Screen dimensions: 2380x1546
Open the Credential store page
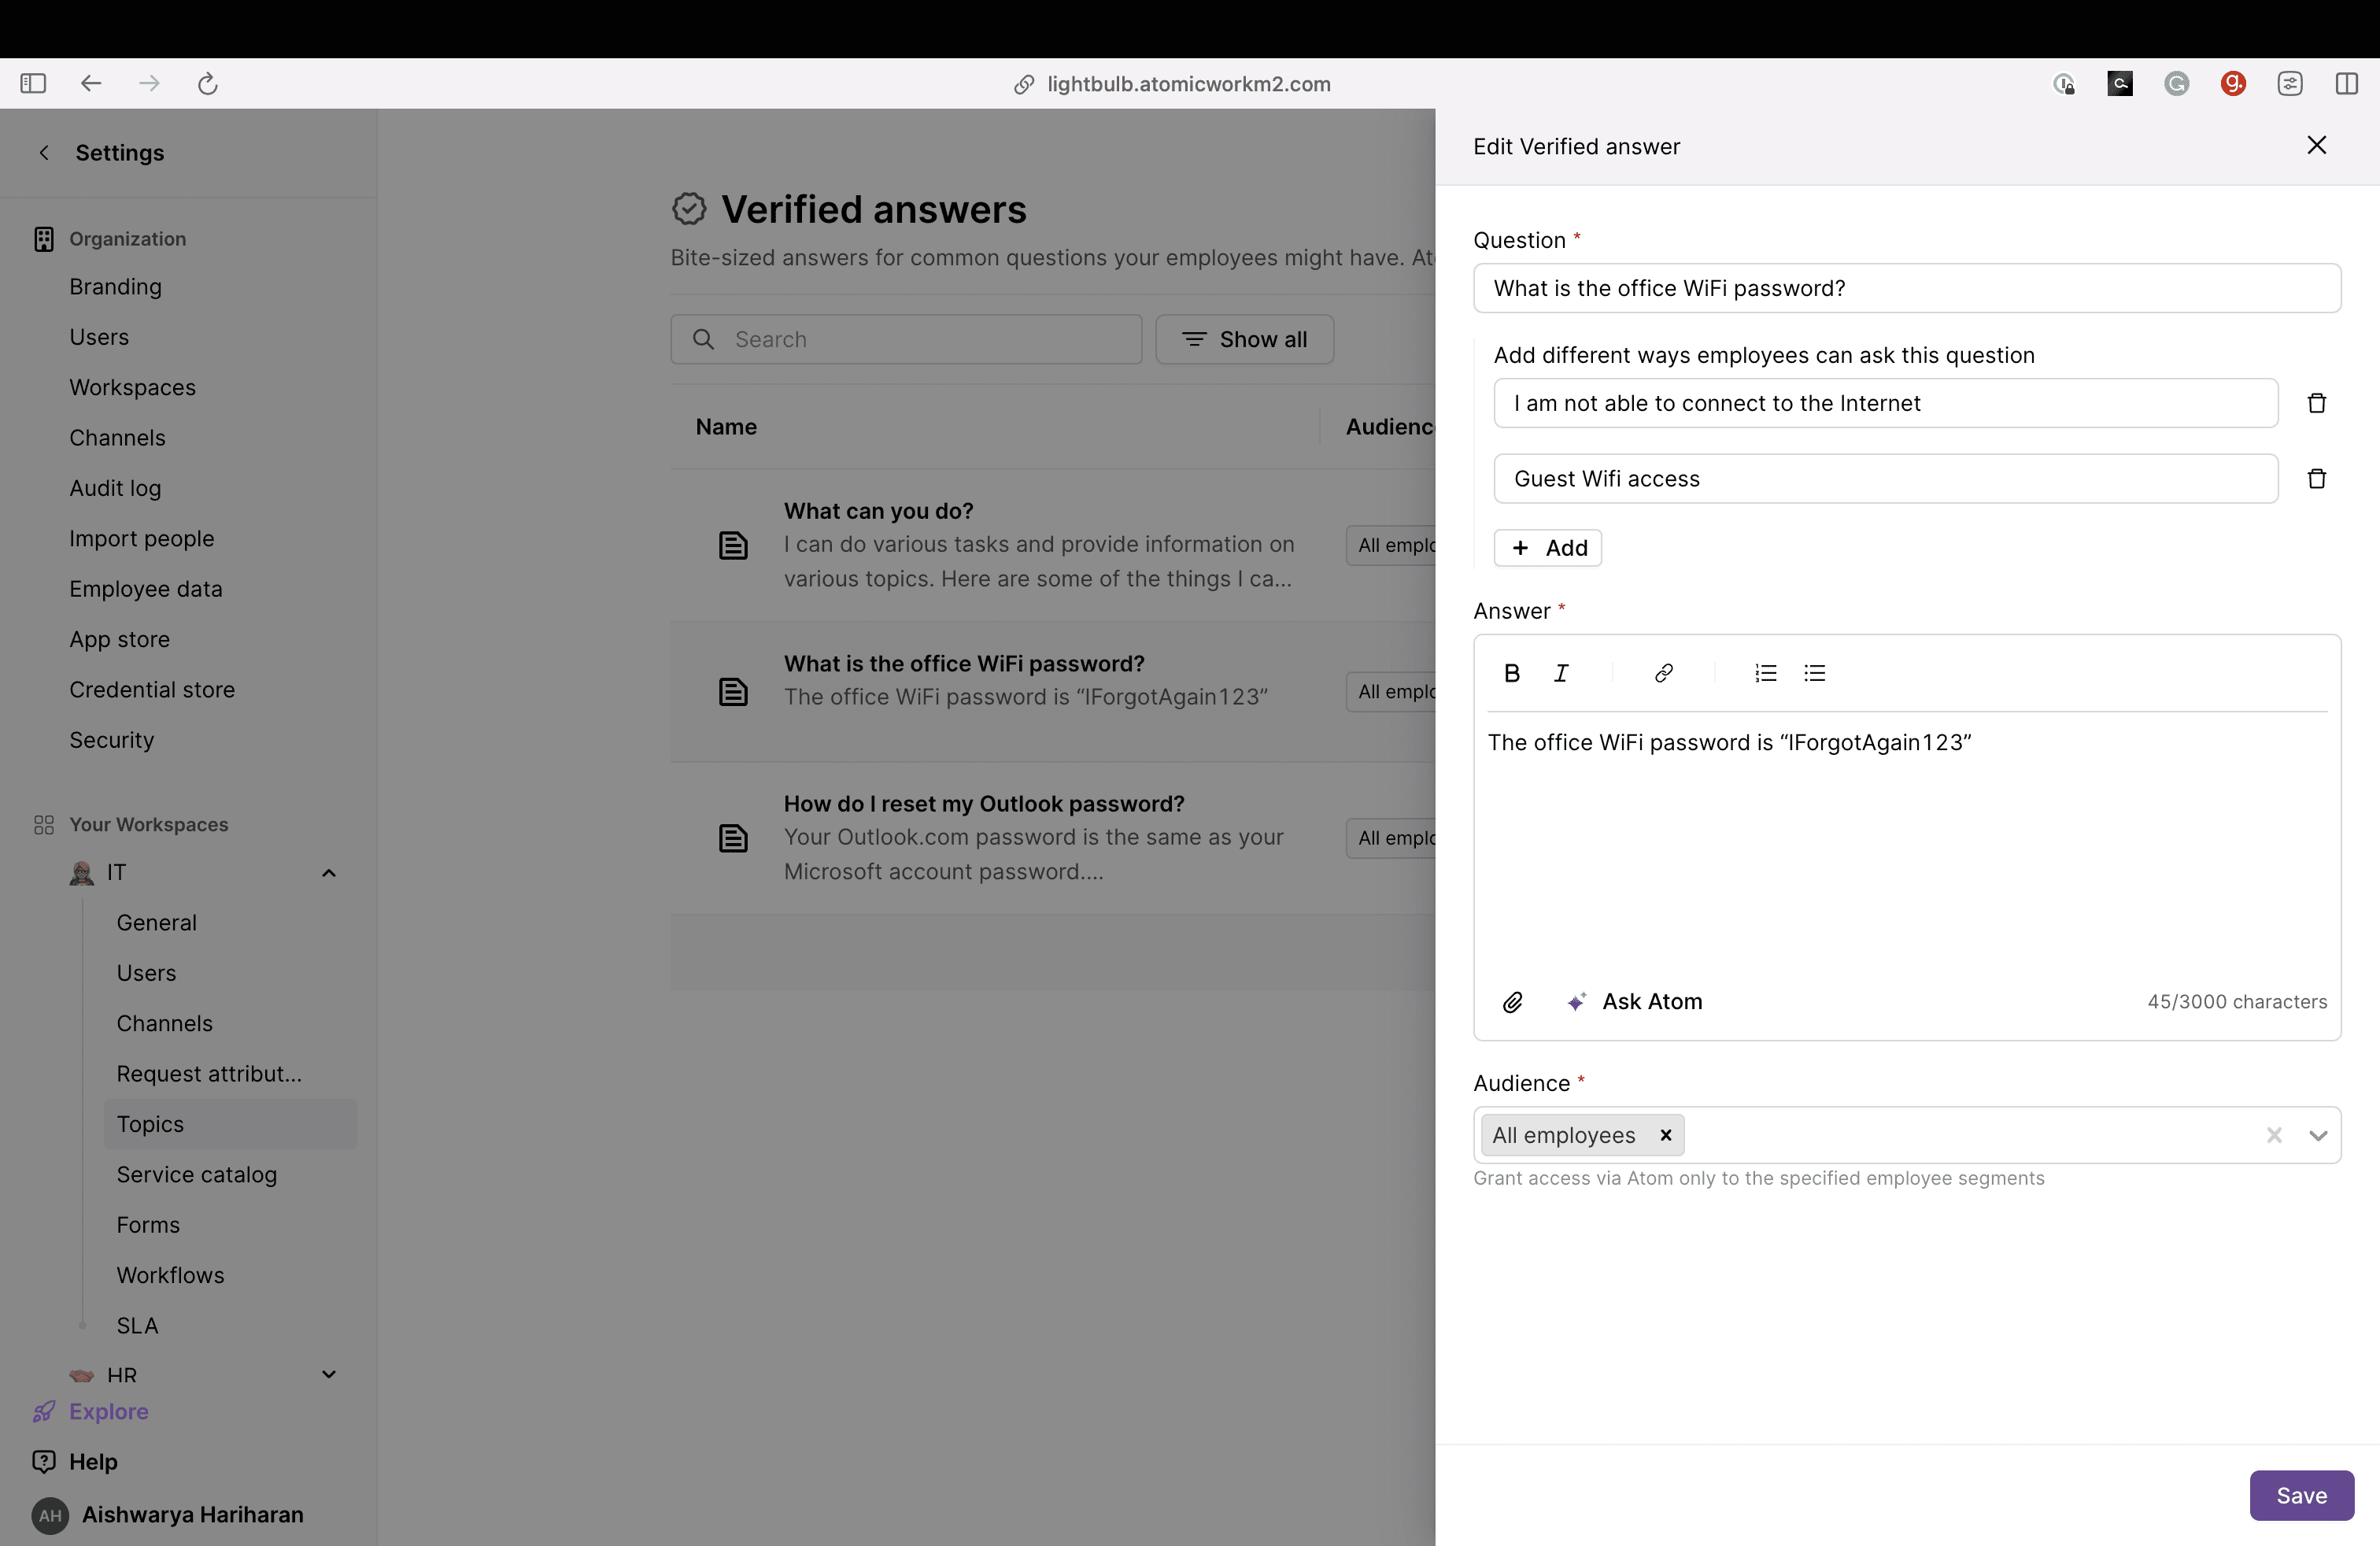[152, 690]
